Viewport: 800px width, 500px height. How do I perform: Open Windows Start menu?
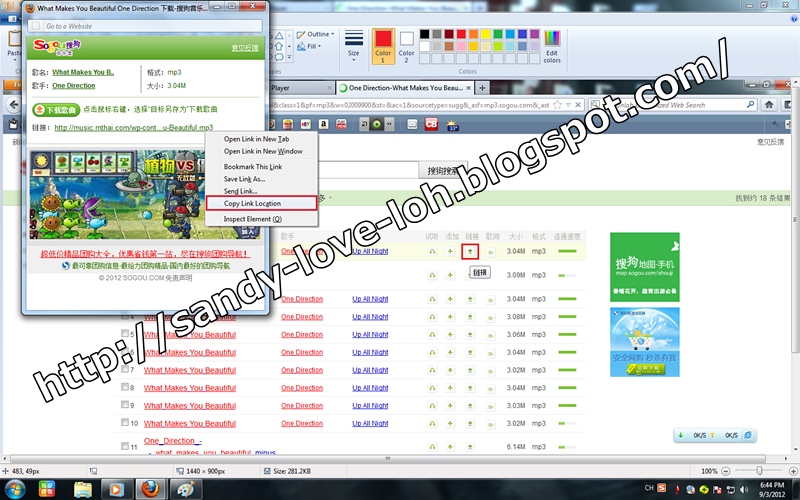[14, 489]
